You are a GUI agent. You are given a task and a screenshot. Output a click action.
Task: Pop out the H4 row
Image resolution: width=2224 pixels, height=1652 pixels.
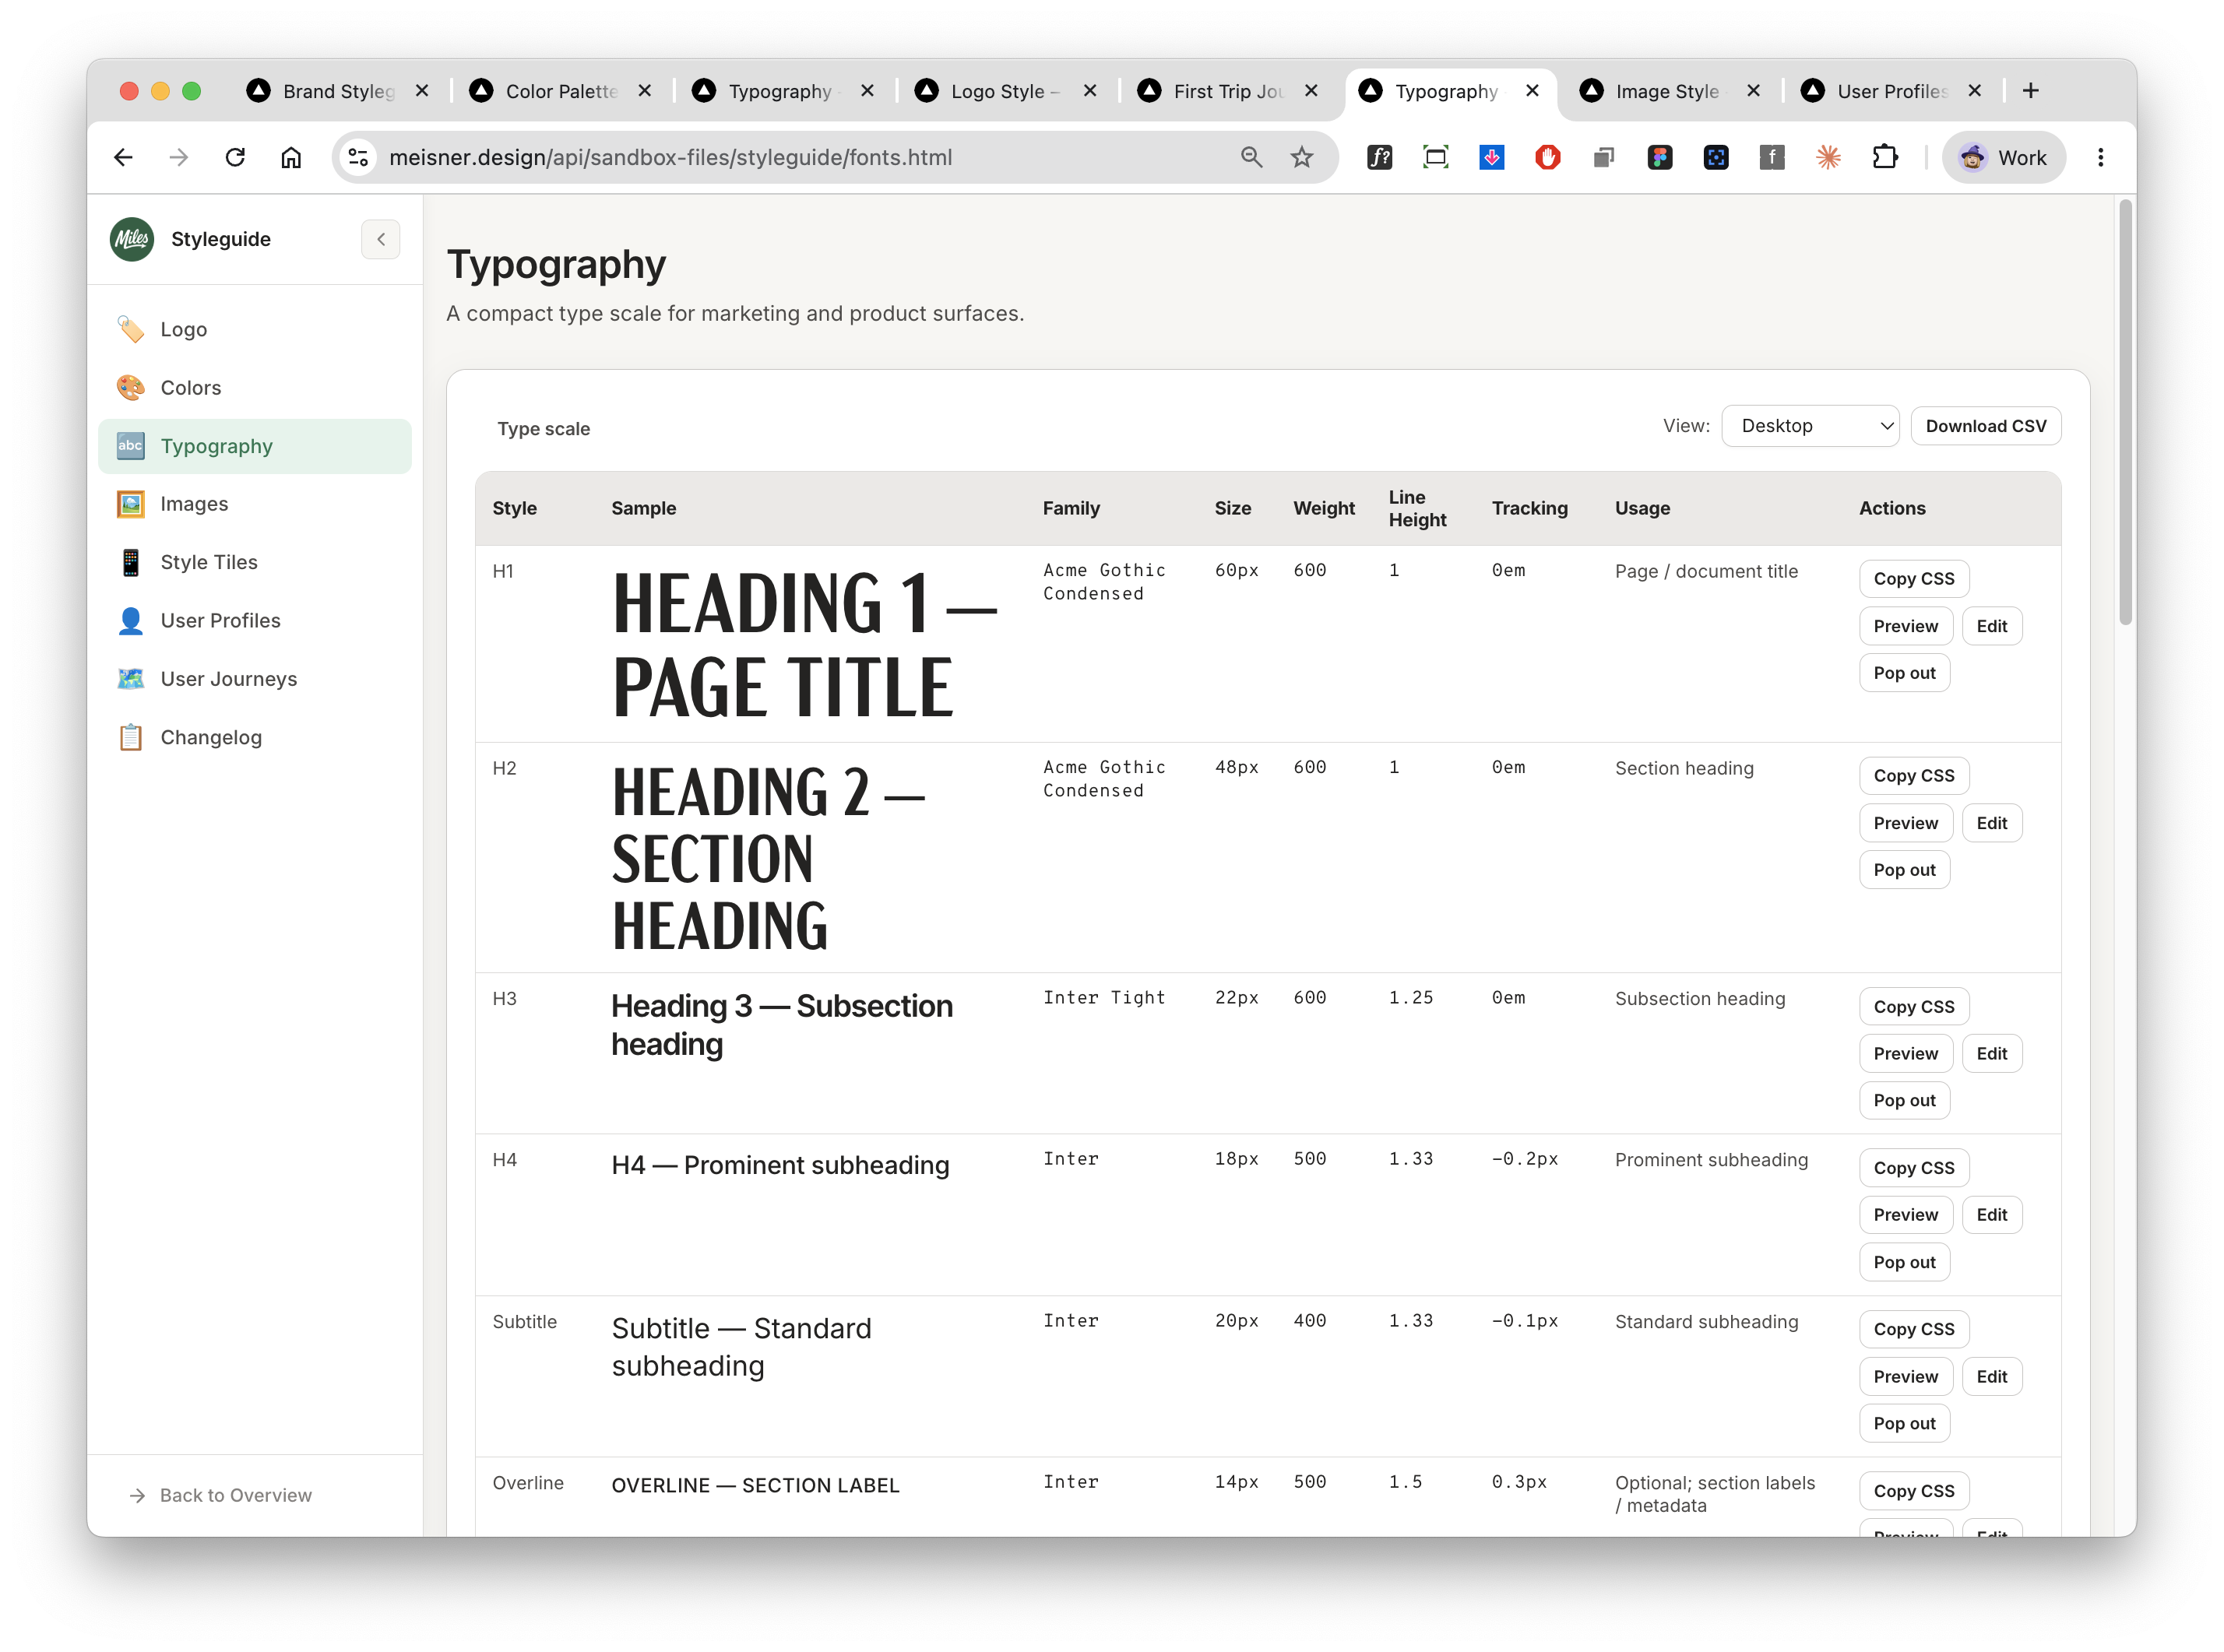tap(1904, 1263)
